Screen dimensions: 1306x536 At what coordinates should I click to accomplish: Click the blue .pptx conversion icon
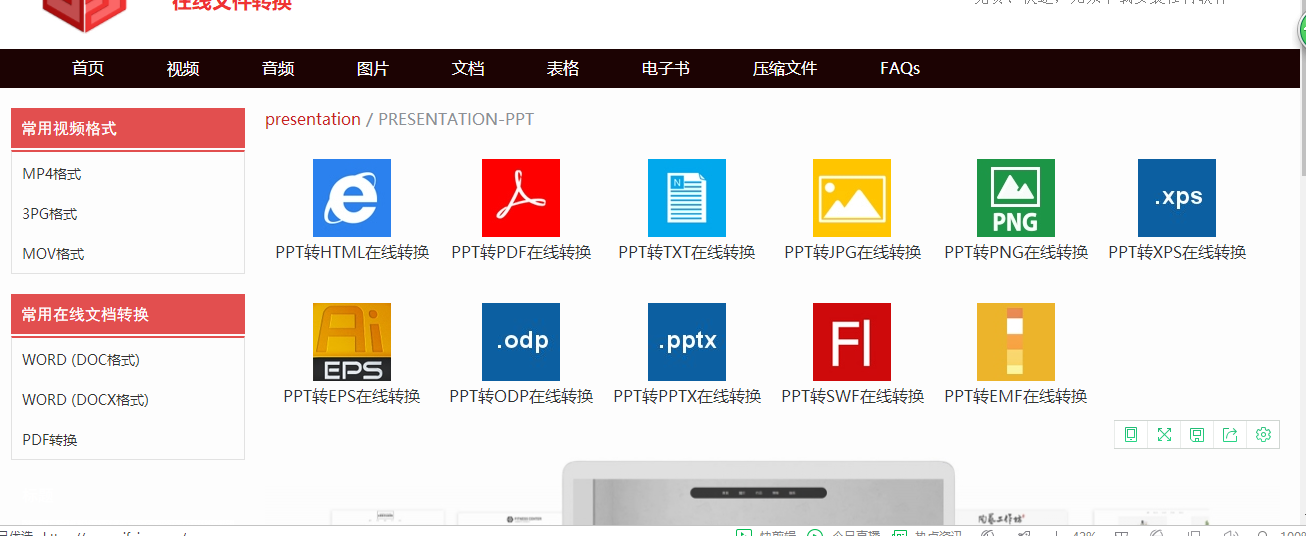pos(687,342)
